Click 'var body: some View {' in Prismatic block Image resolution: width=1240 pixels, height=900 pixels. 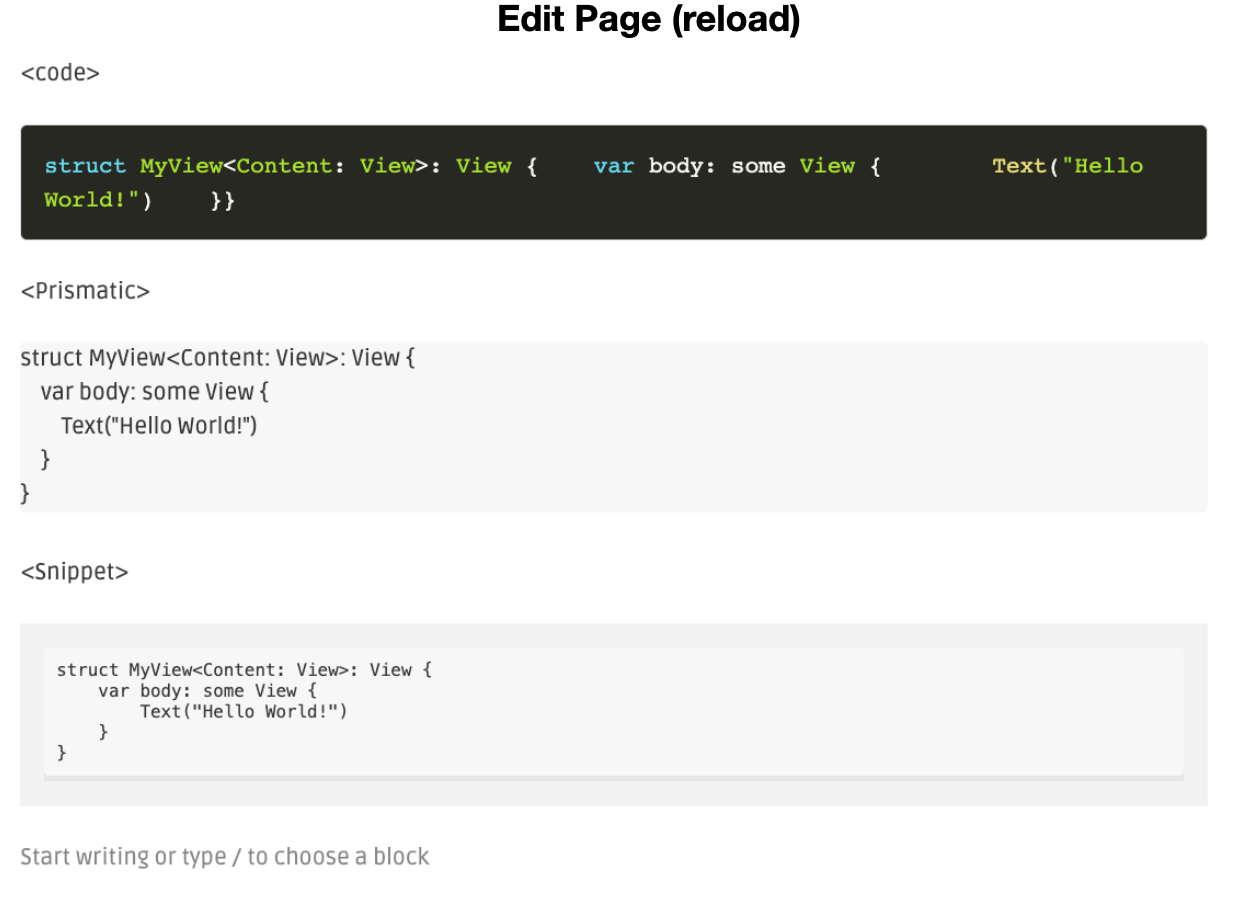tap(155, 392)
